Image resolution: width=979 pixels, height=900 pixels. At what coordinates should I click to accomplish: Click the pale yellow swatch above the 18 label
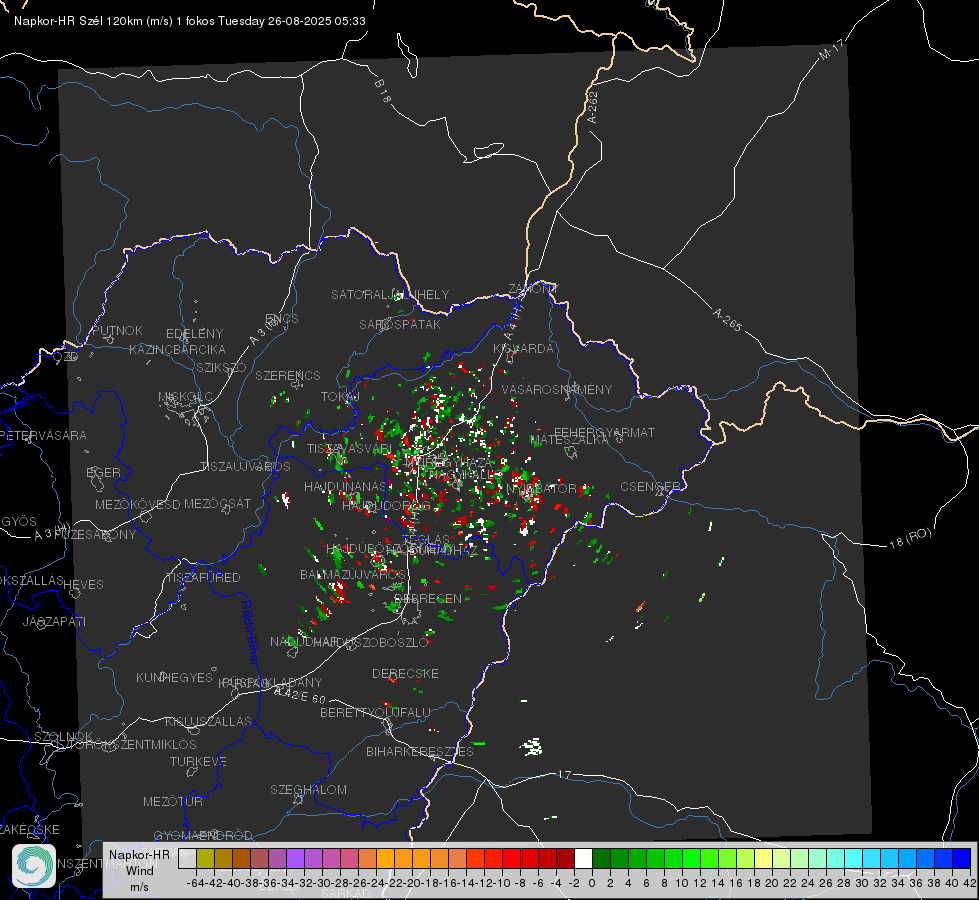click(764, 859)
